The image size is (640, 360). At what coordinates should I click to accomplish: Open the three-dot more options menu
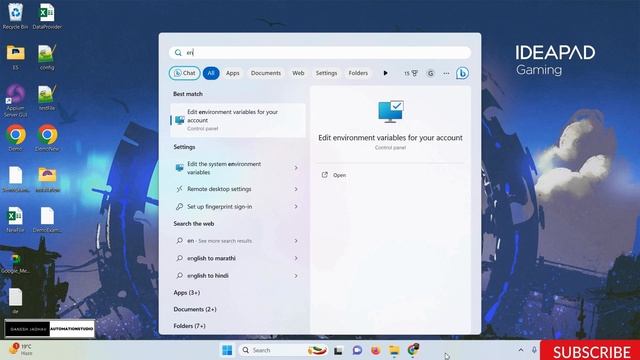[x=446, y=73]
